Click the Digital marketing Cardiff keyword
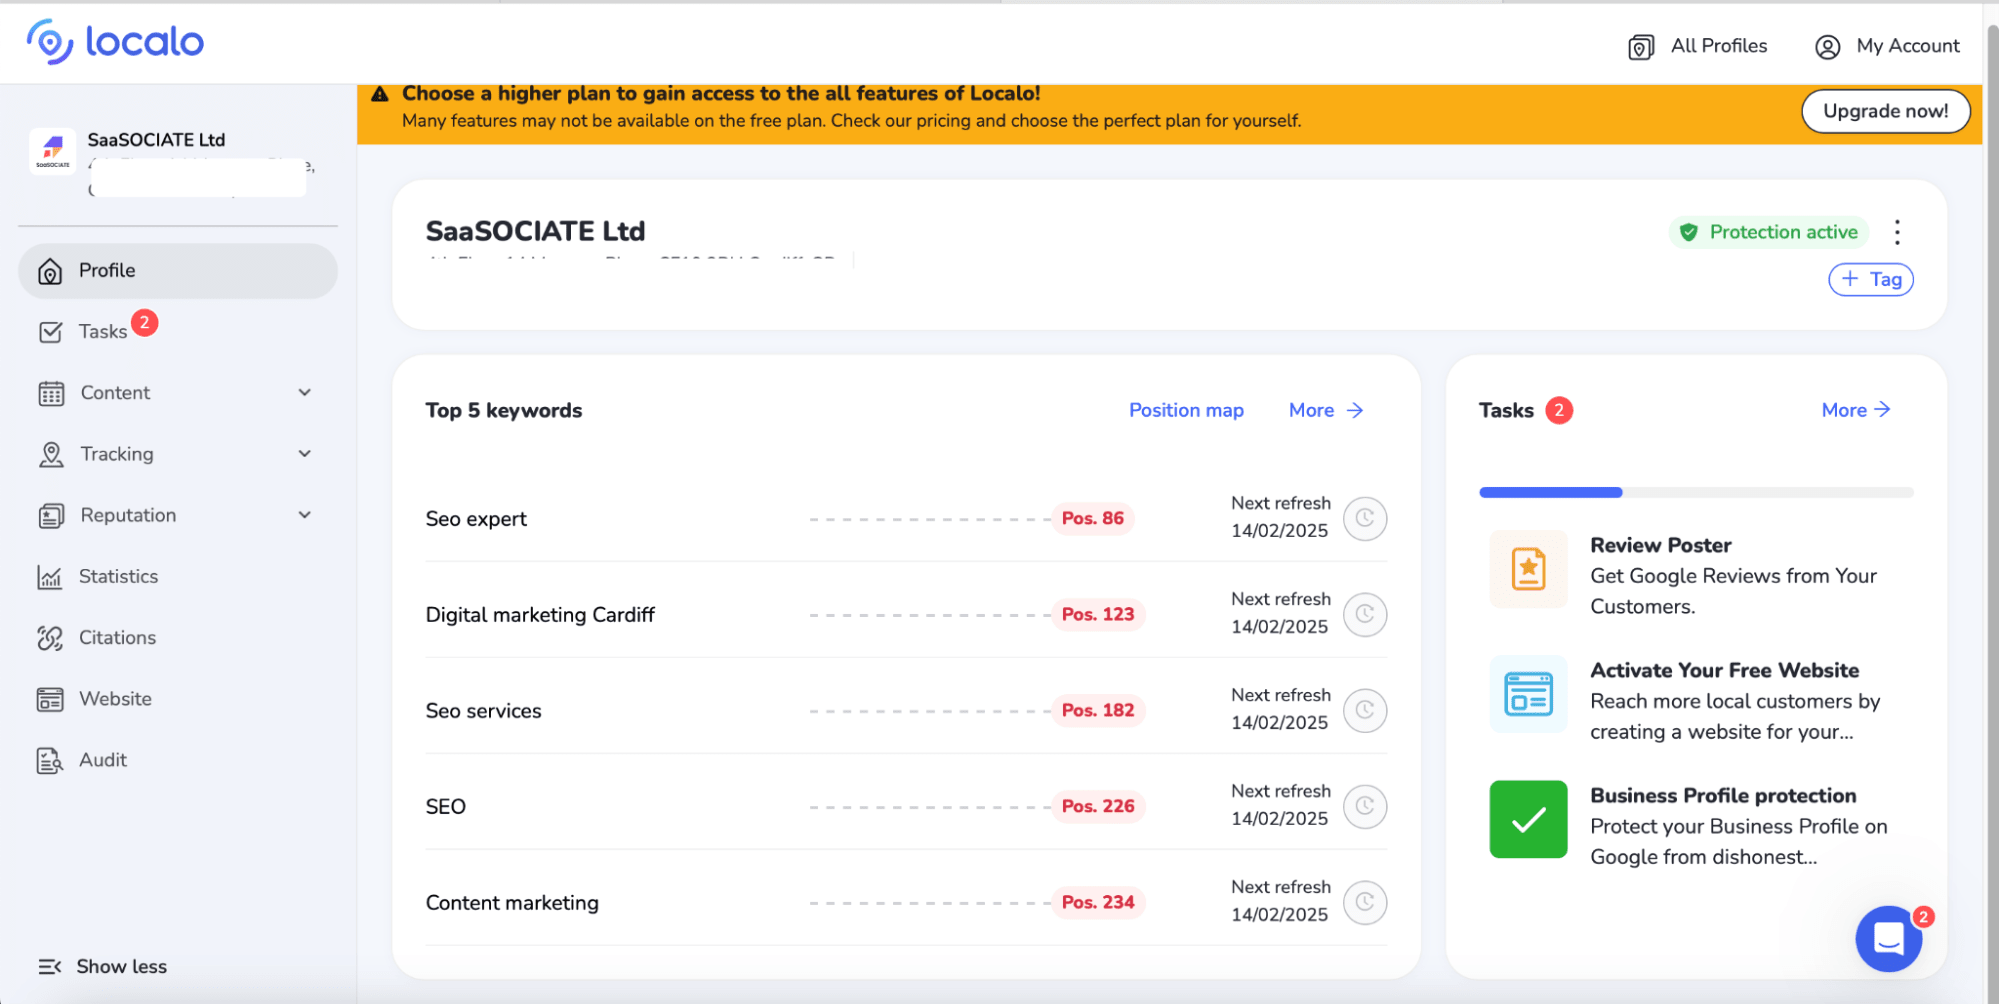 click(x=540, y=615)
